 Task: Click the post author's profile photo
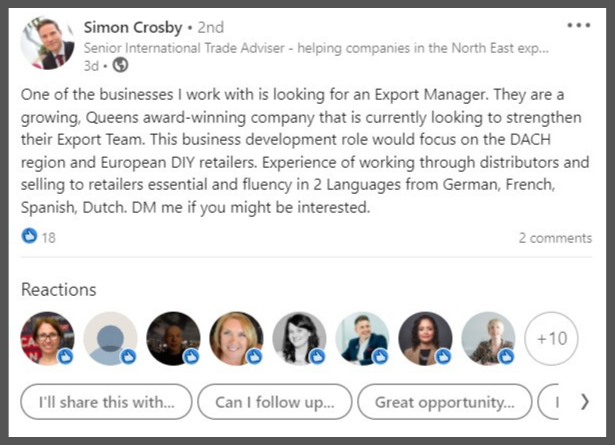tap(47, 42)
